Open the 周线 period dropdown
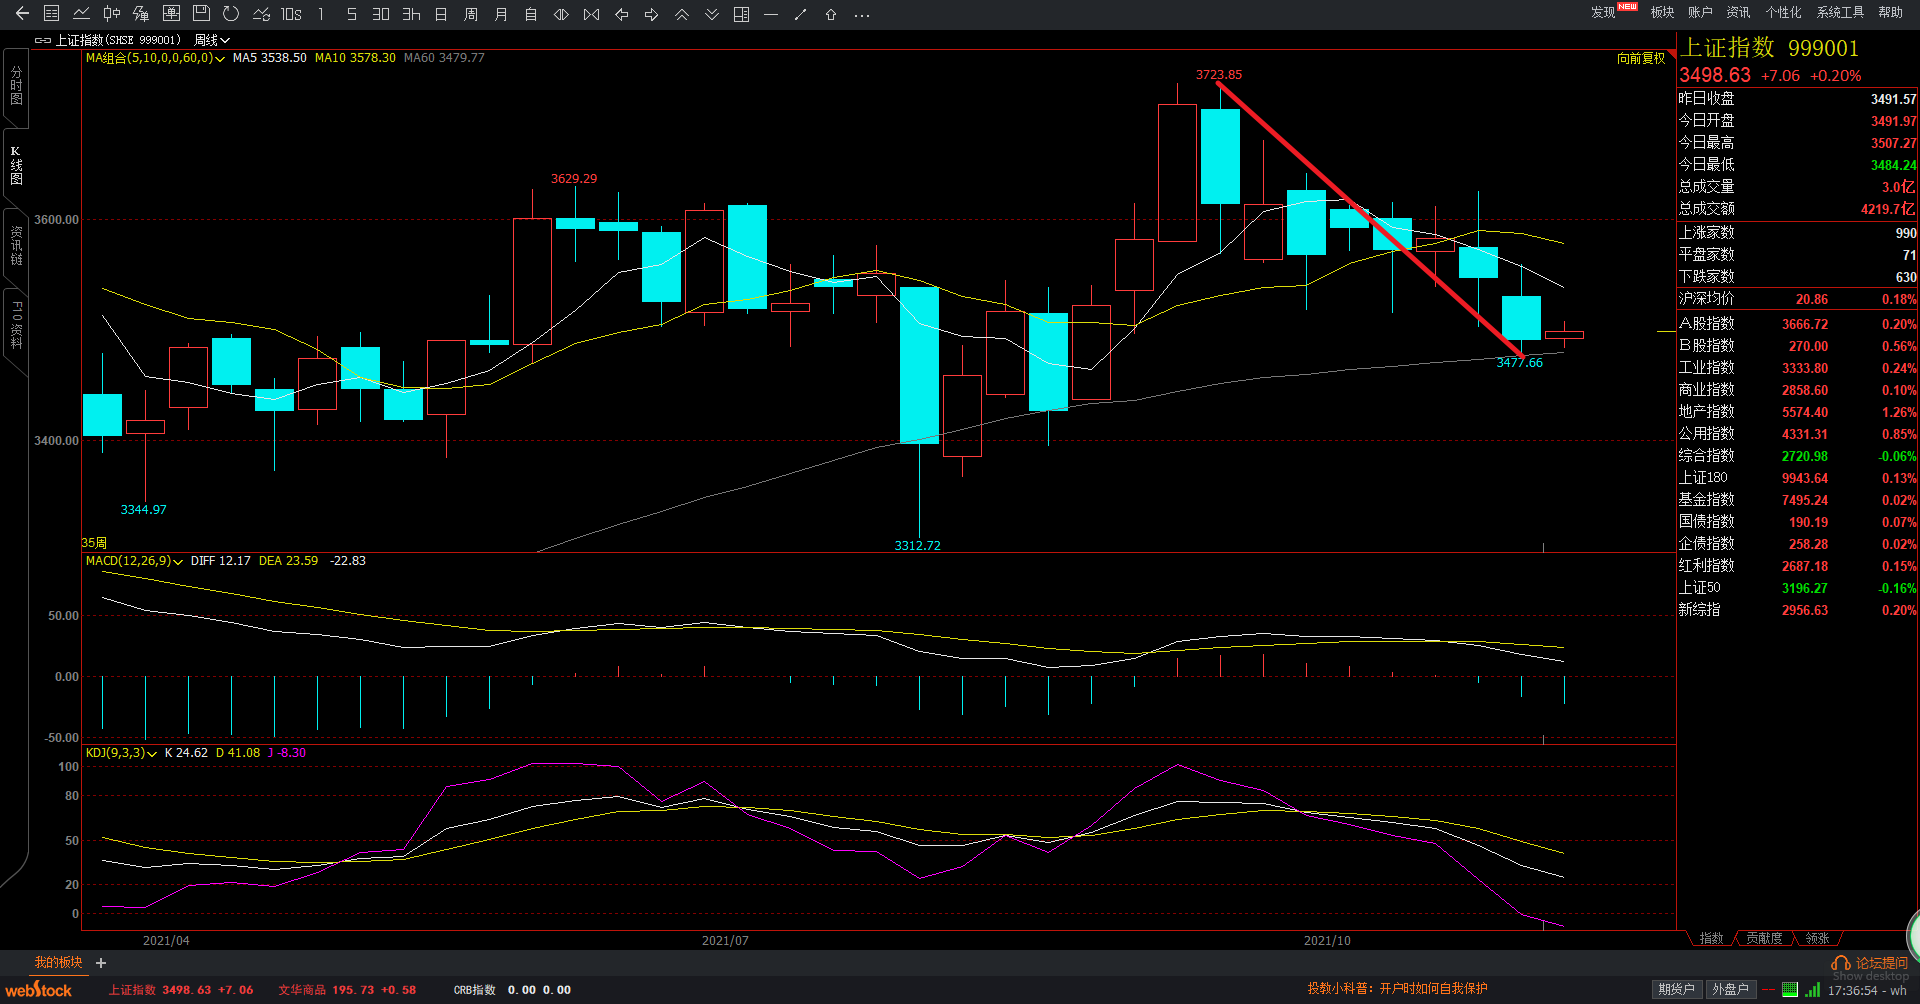The width and height of the screenshot is (1920, 1004). point(212,40)
